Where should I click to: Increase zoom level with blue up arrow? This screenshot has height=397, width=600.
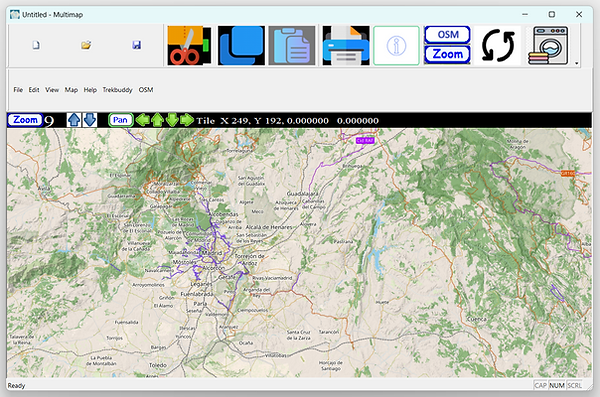coord(73,120)
